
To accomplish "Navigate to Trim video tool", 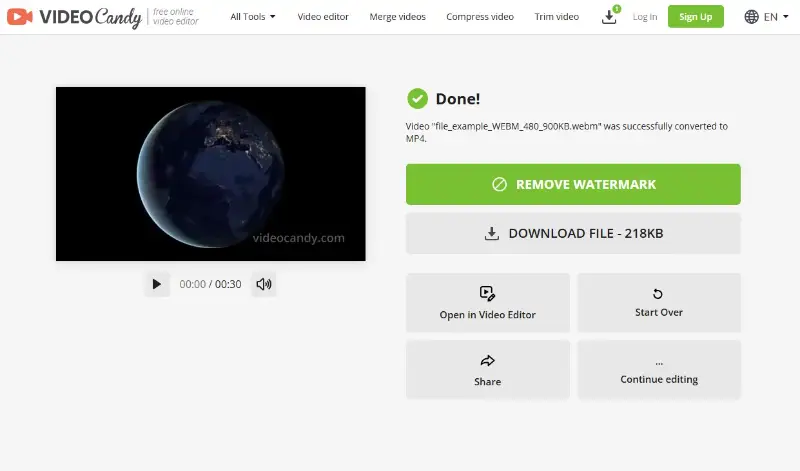I will click(556, 17).
